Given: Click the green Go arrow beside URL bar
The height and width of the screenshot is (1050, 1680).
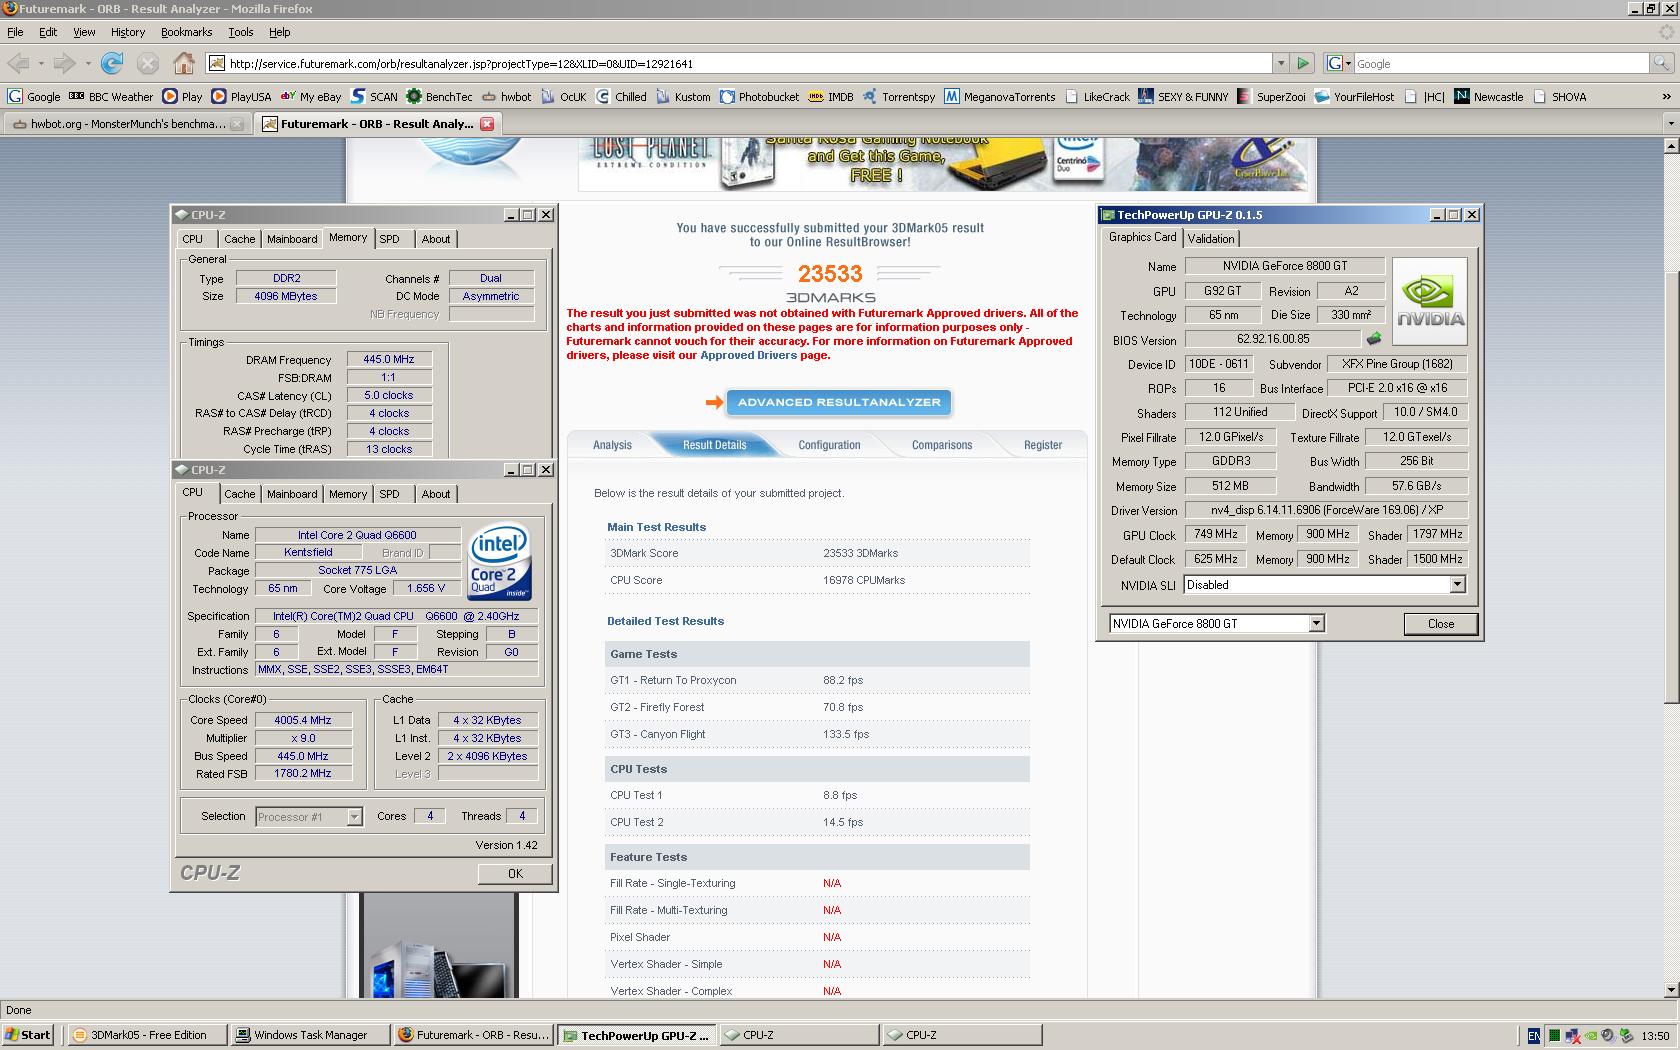Looking at the screenshot, I should tap(1303, 64).
